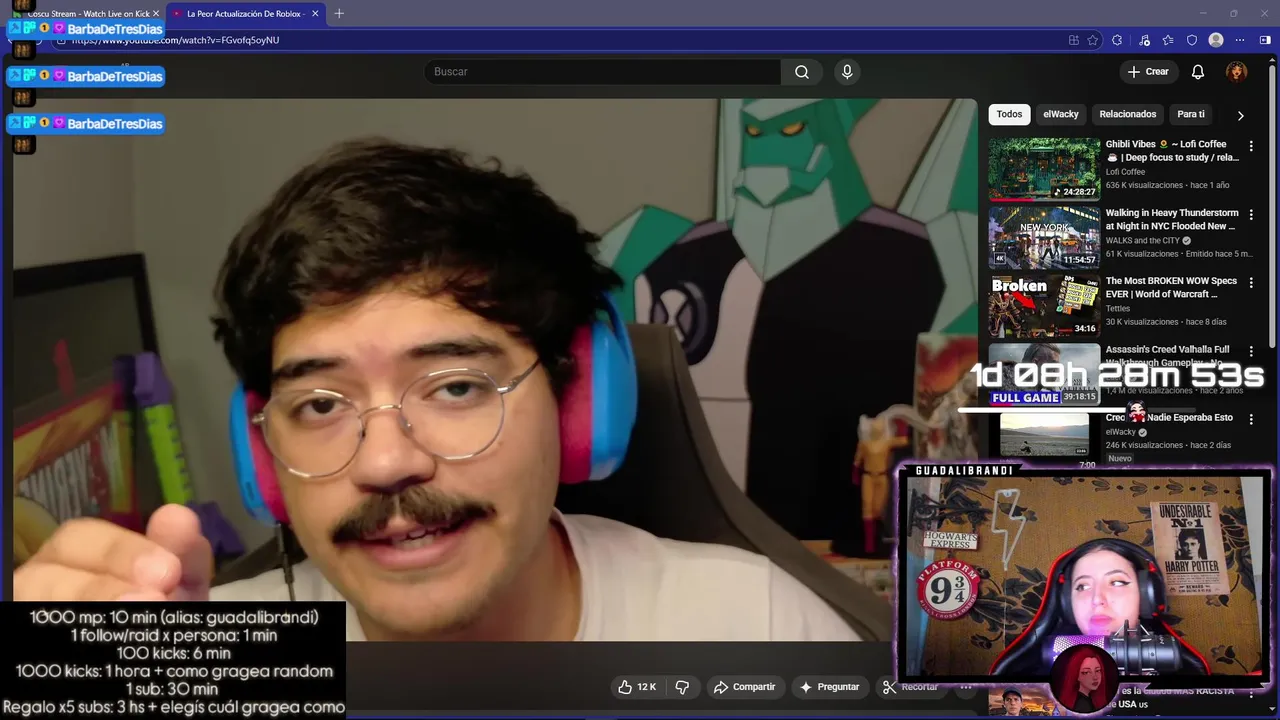Viewport: 1280px width, 720px height.
Task: Click the Compartir share button
Action: pyautogui.click(x=744, y=687)
